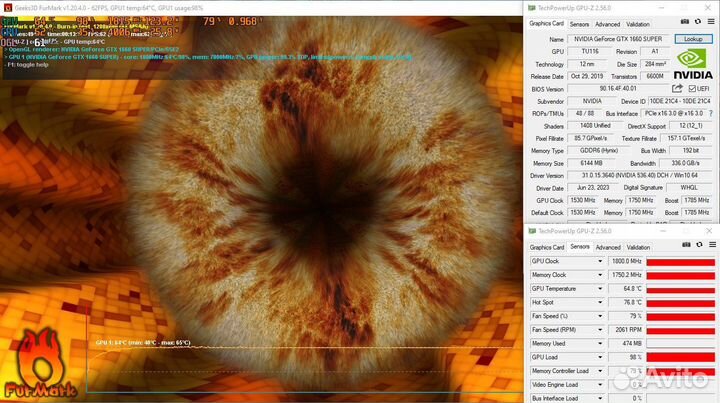Image resolution: width=720 pixels, height=403 pixels.
Task: Click the FurMark F1 toggle help text
Action: 28,65
